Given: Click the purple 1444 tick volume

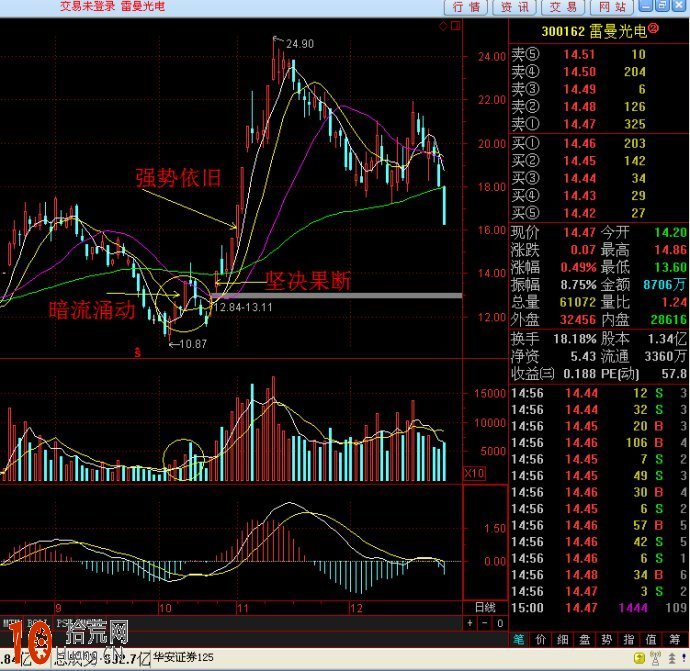Looking at the screenshot, I should (632, 608).
